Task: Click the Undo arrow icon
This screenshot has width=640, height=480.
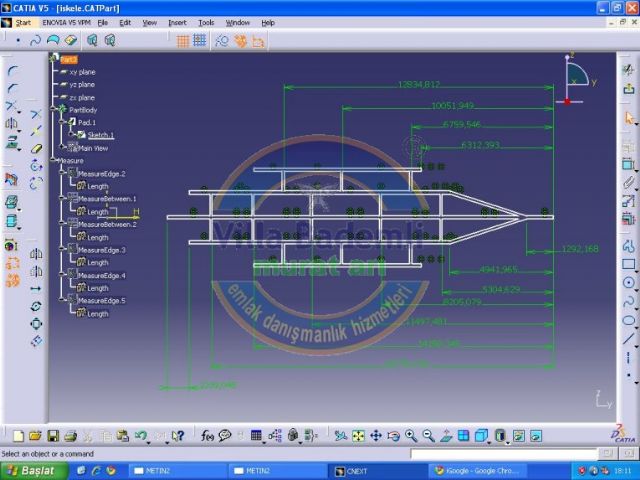Action: pyautogui.click(x=141, y=436)
